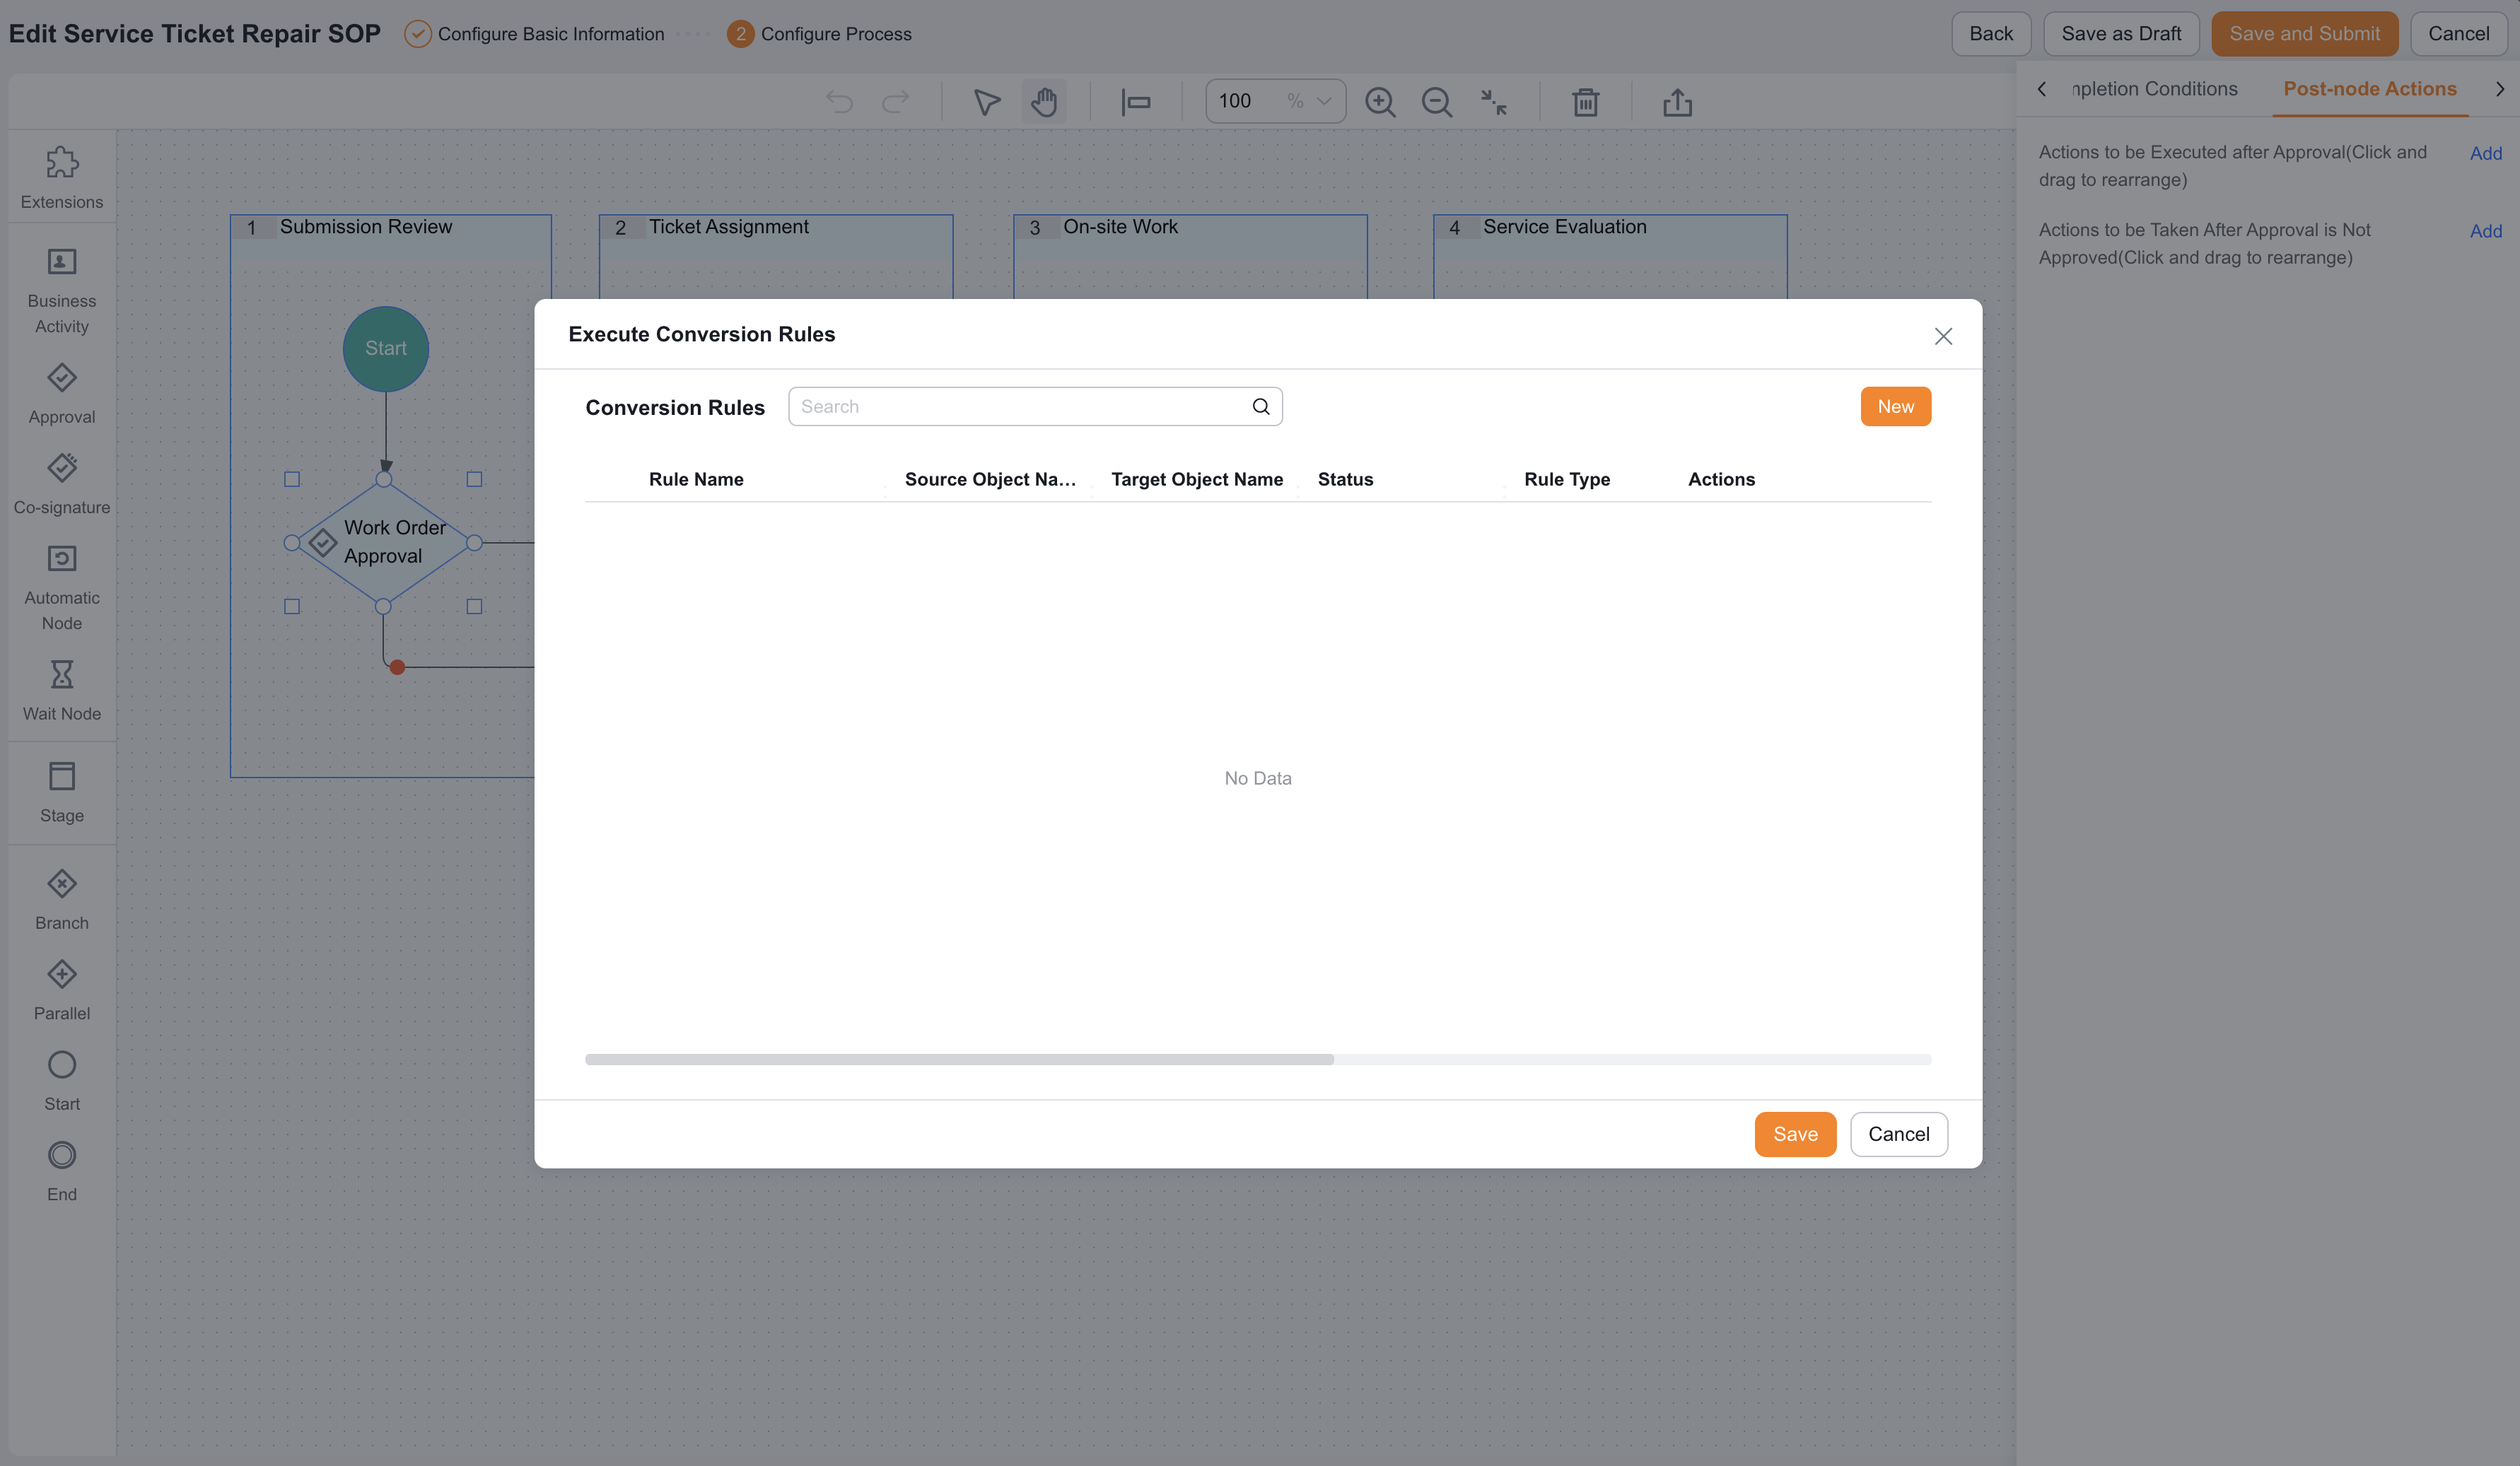Click the trash delete icon in the toolbar
Viewport: 2520px width, 1466px height.
1586,102
